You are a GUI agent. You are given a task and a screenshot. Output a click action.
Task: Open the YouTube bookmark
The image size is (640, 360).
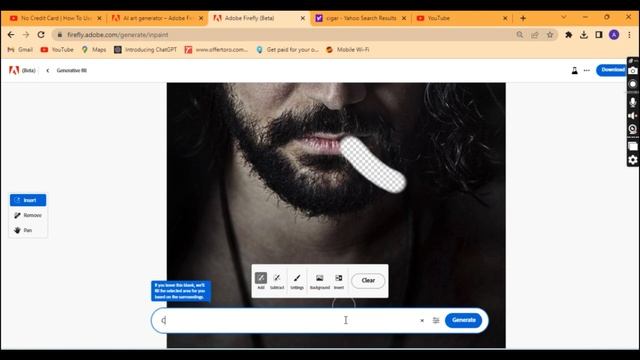click(x=57, y=50)
